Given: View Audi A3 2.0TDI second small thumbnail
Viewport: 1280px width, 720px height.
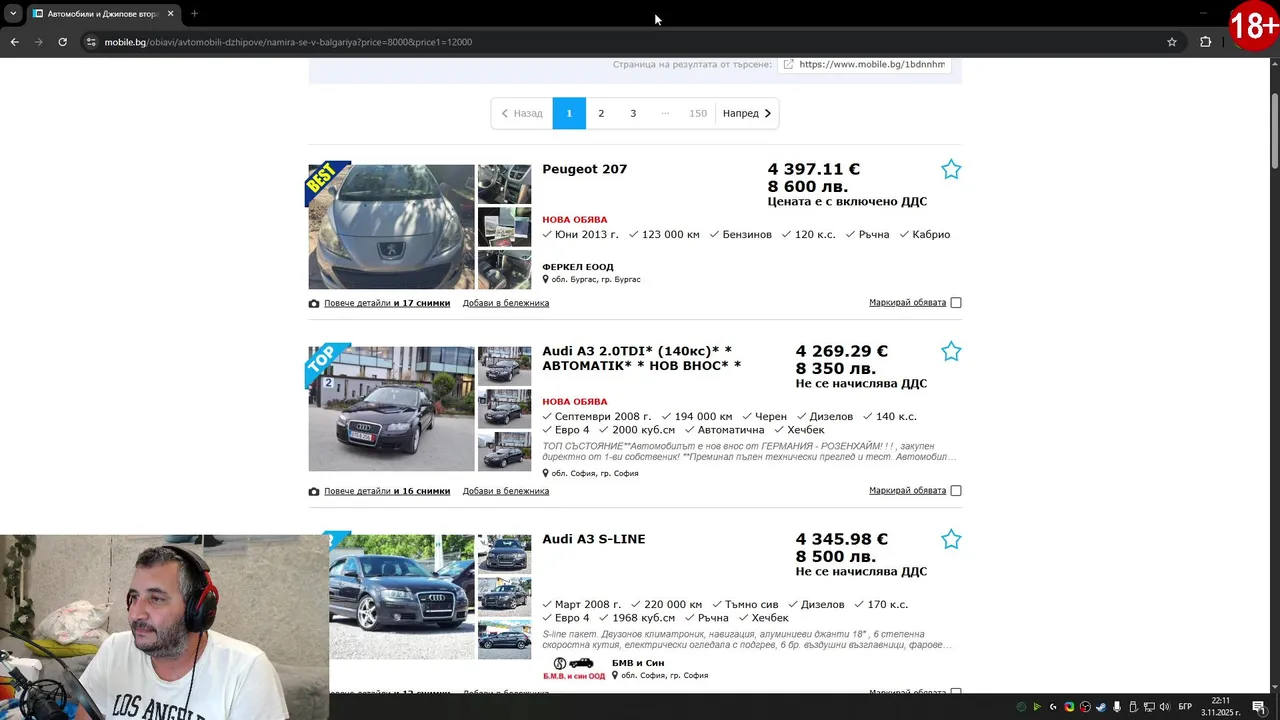Looking at the screenshot, I should click(x=504, y=409).
